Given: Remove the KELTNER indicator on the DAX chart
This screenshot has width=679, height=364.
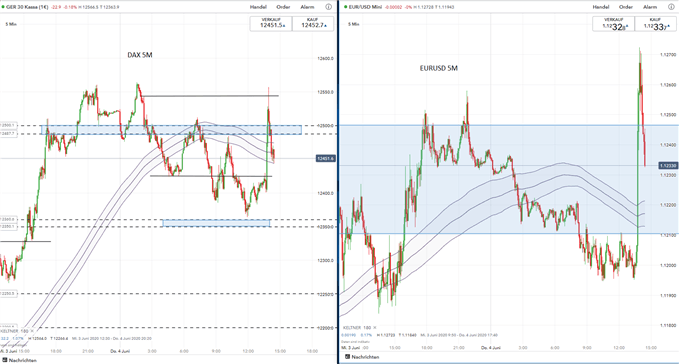Looking at the screenshot, I should point(32,331).
